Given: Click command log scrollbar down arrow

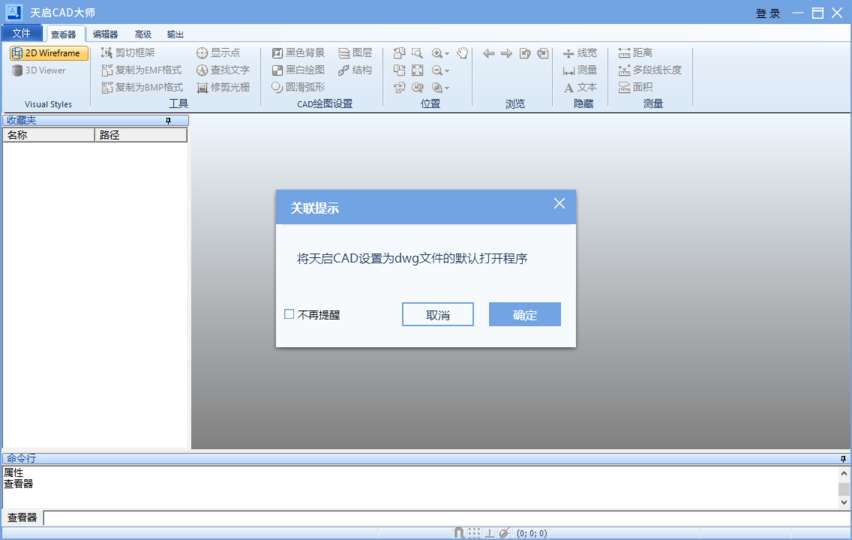Looking at the screenshot, I should (844, 503).
